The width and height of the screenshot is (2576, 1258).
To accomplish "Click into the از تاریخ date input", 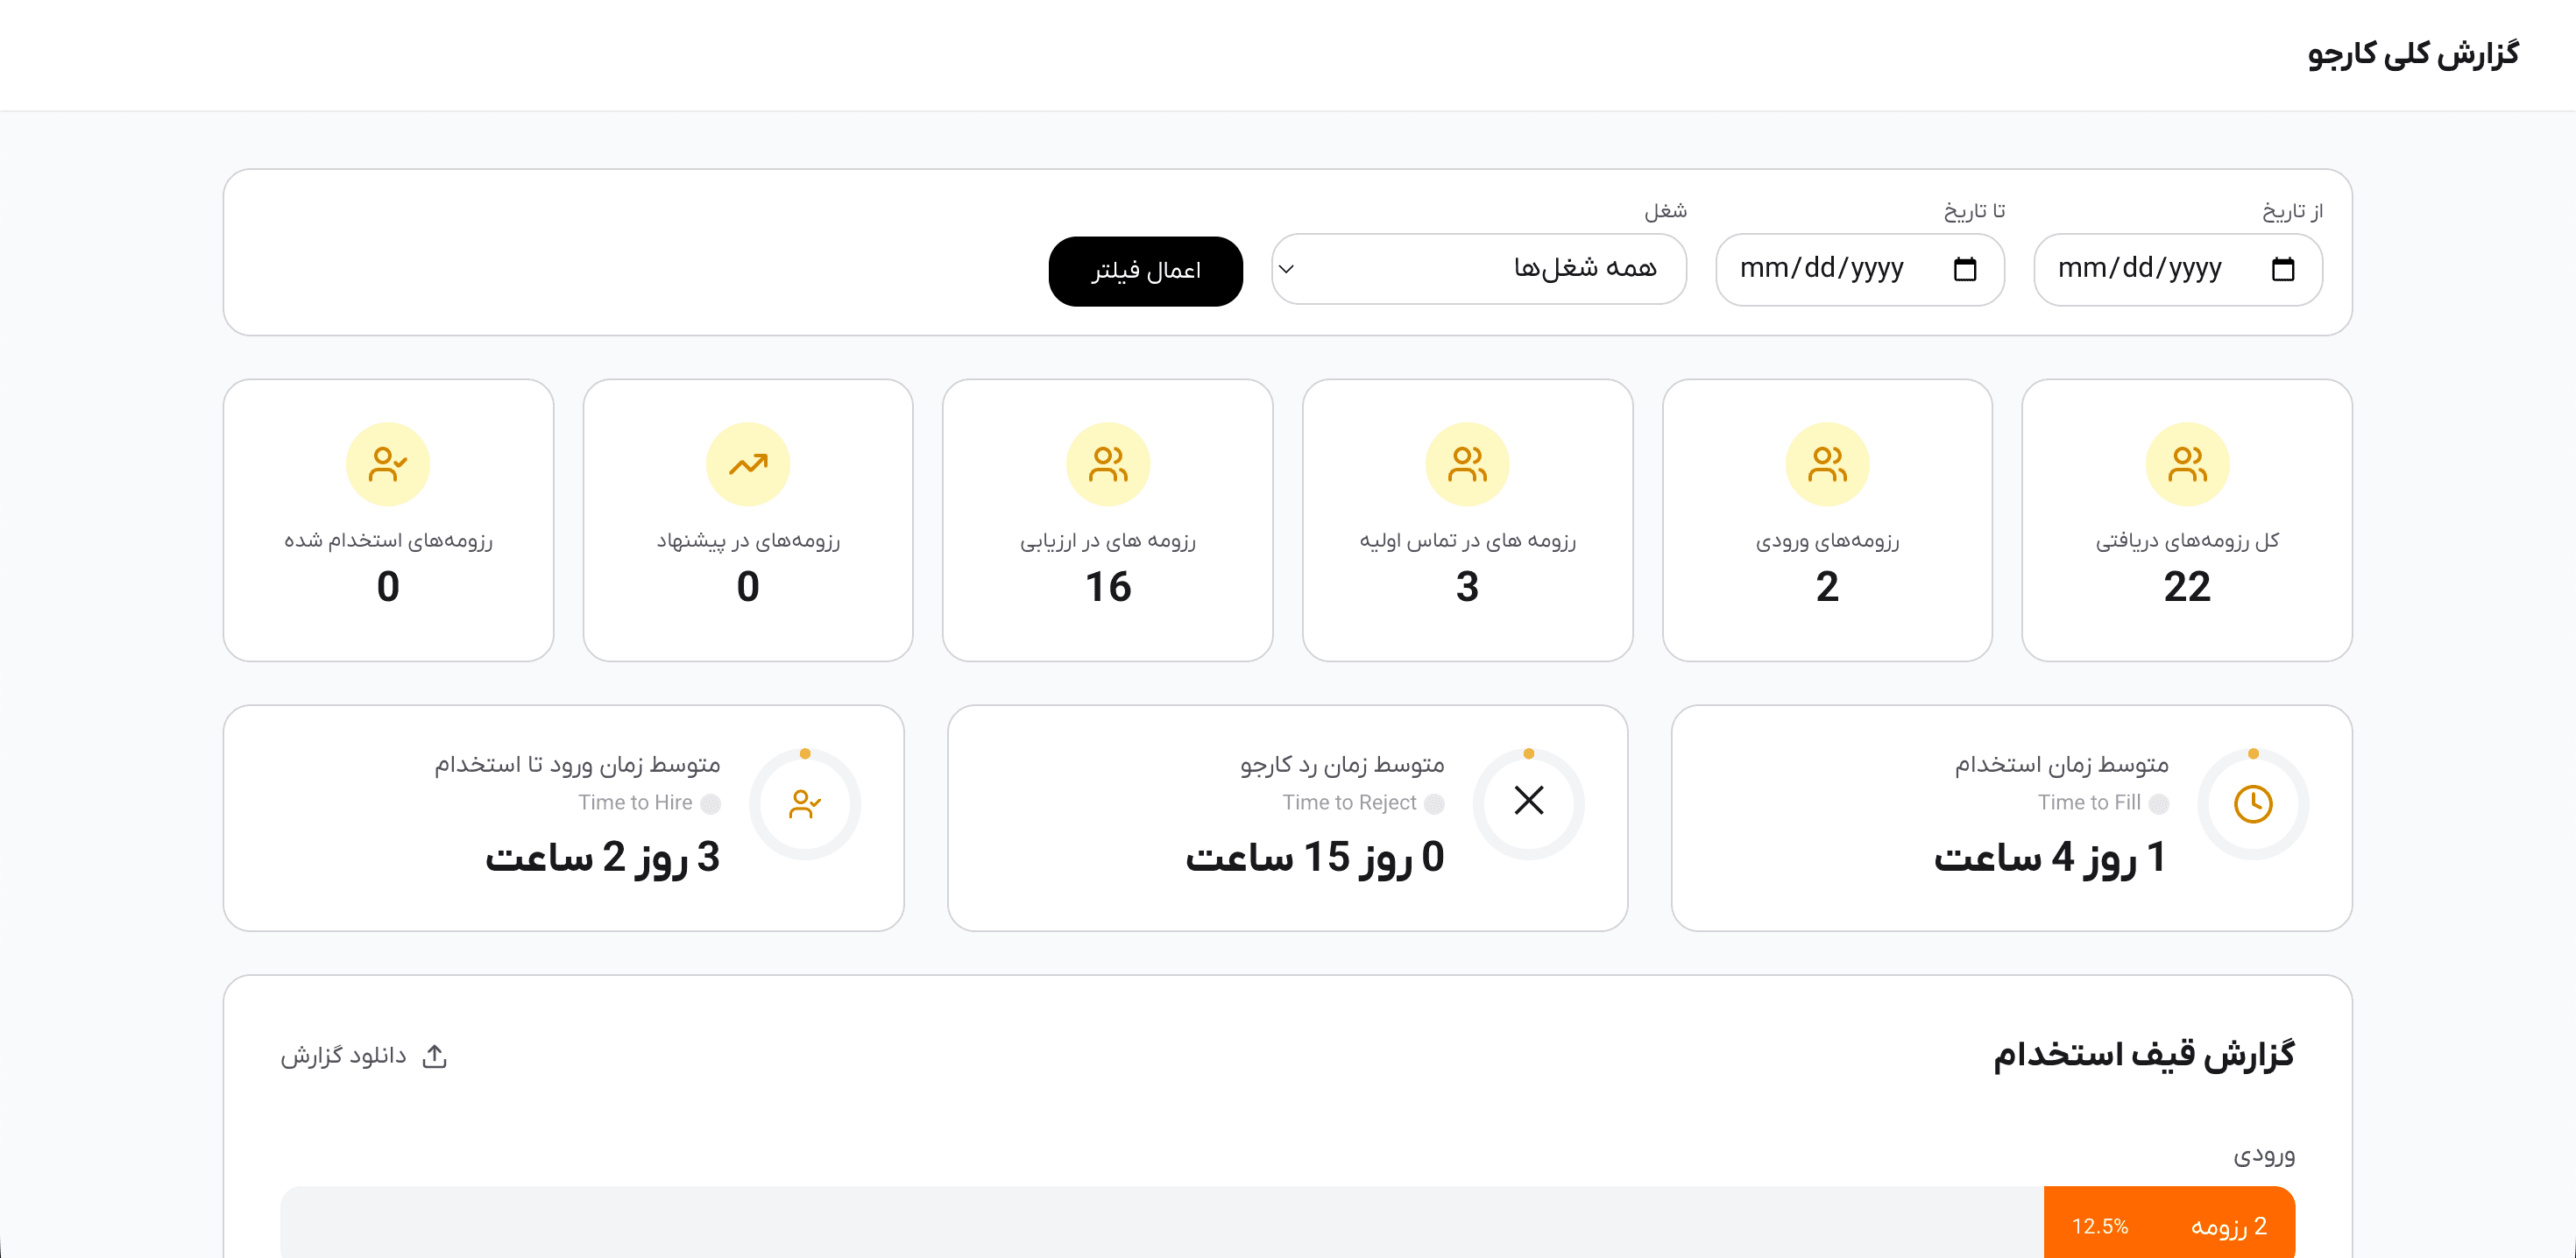I will [2140, 269].
